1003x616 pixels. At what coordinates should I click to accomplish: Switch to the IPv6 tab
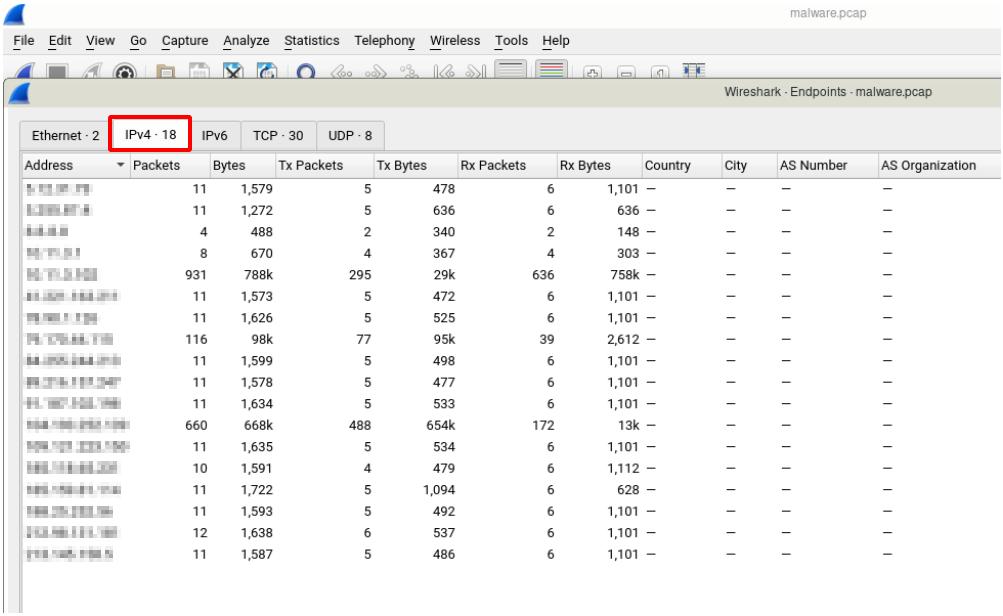coord(214,136)
